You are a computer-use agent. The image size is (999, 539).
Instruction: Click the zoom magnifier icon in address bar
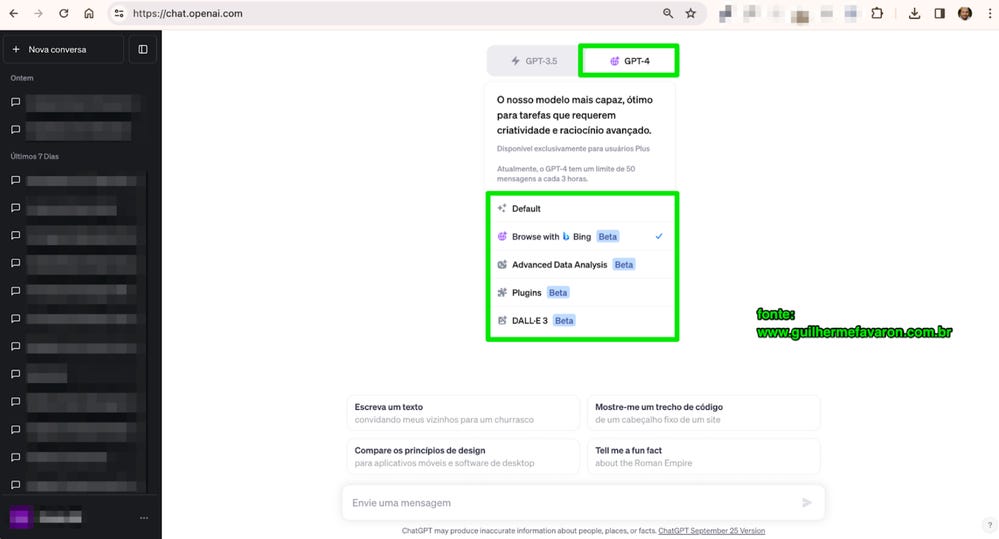tap(668, 13)
